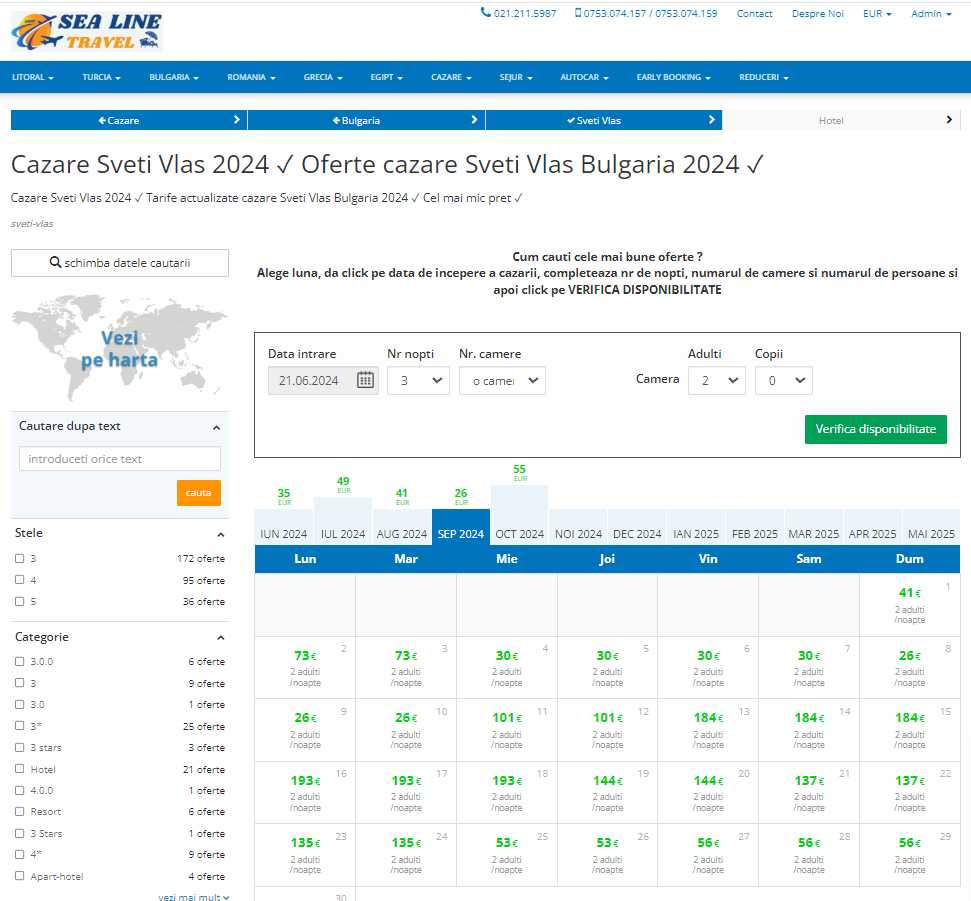Viewport: 971px width, 901px height.
Task: Click the mobile icon beside 0753.074.157
Action: pos(578,12)
